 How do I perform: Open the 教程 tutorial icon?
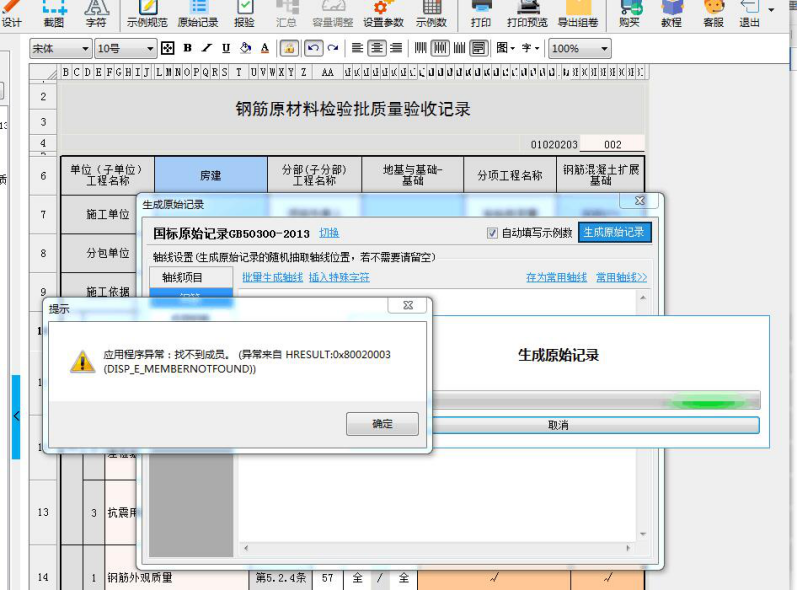(x=671, y=13)
